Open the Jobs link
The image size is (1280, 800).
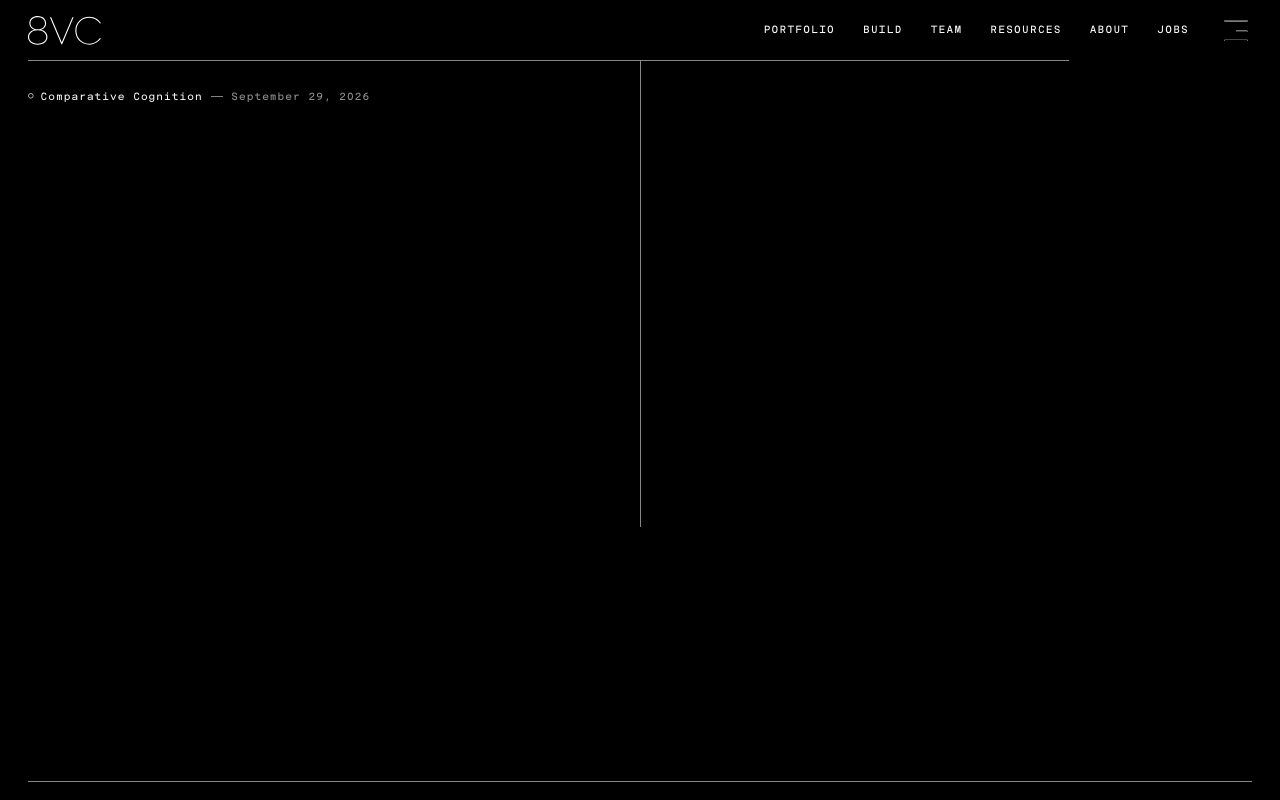[1173, 30]
